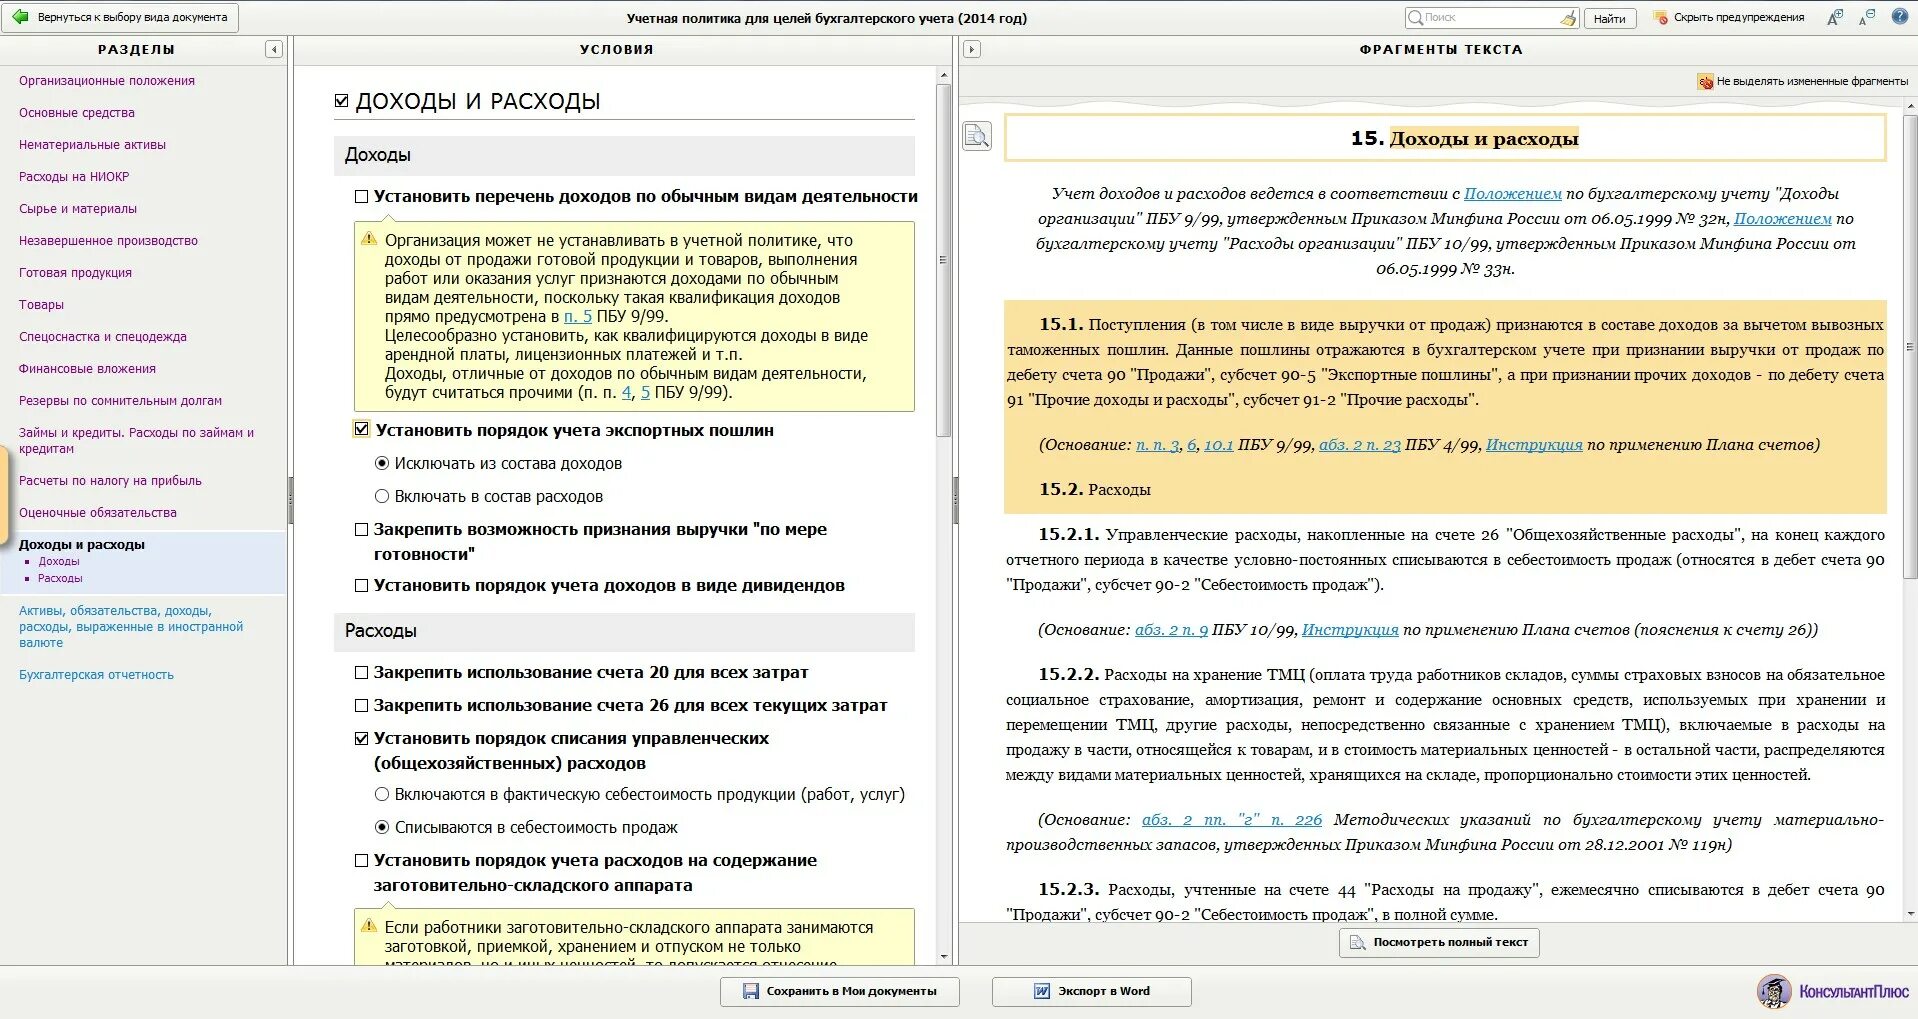Expand the Фрагменты текста panel arrow
Image resolution: width=1918 pixels, height=1019 pixels.
click(971, 49)
